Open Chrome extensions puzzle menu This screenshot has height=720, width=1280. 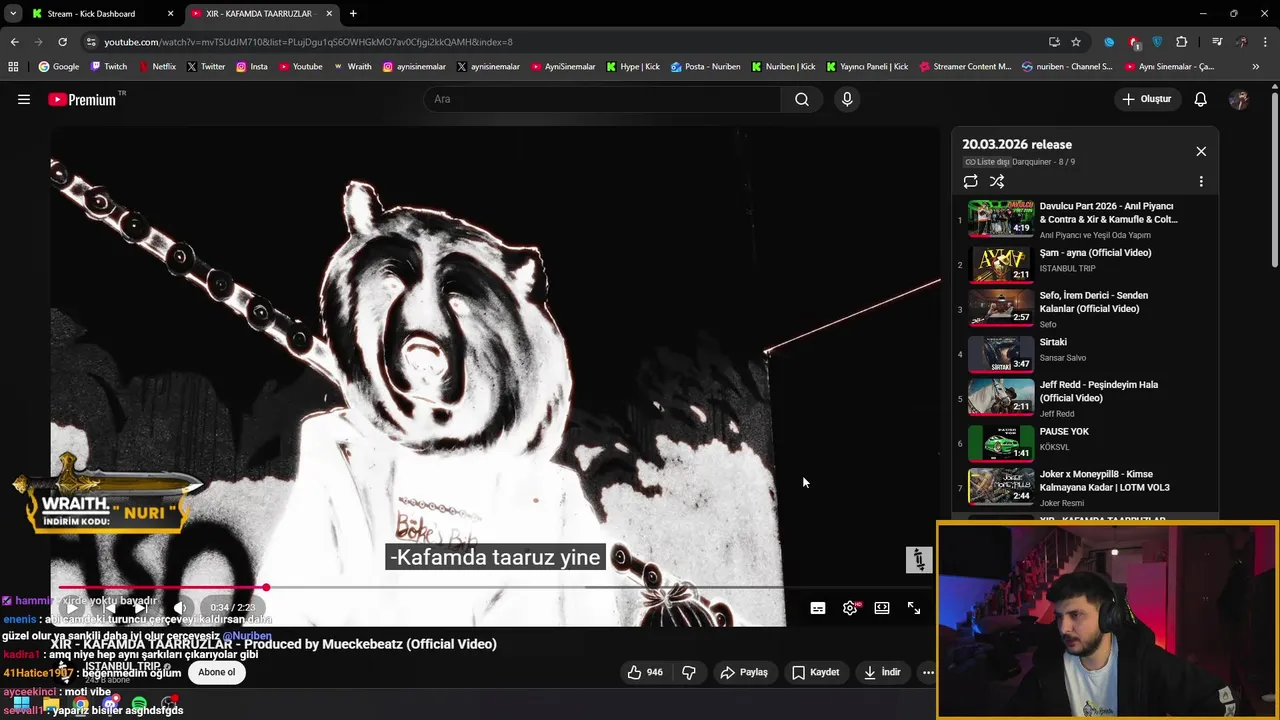tap(1182, 42)
